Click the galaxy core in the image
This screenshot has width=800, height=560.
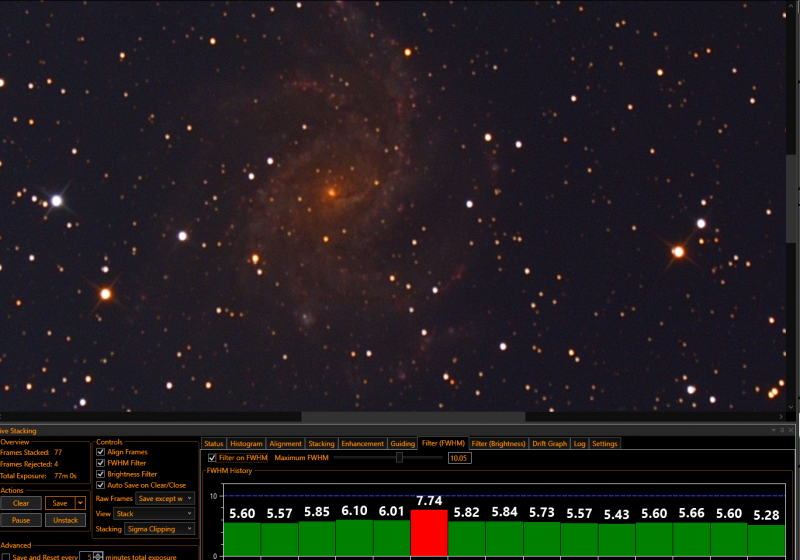click(x=332, y=192)
